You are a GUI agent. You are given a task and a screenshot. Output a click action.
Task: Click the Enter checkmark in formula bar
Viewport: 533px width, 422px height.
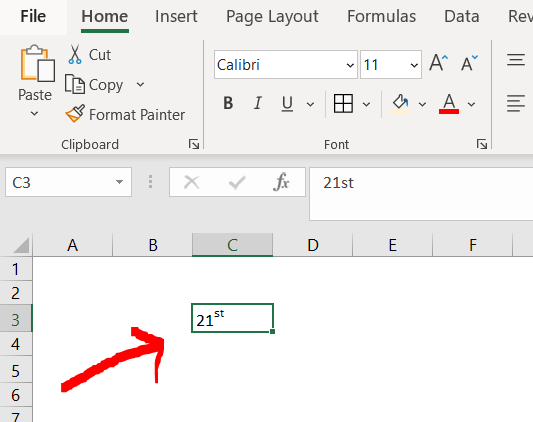click(237, 183)
